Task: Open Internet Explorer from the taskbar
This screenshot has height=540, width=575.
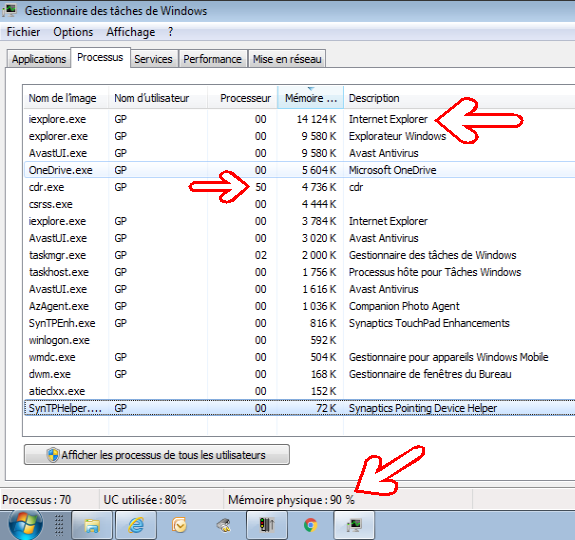Action: coord(136,525)
